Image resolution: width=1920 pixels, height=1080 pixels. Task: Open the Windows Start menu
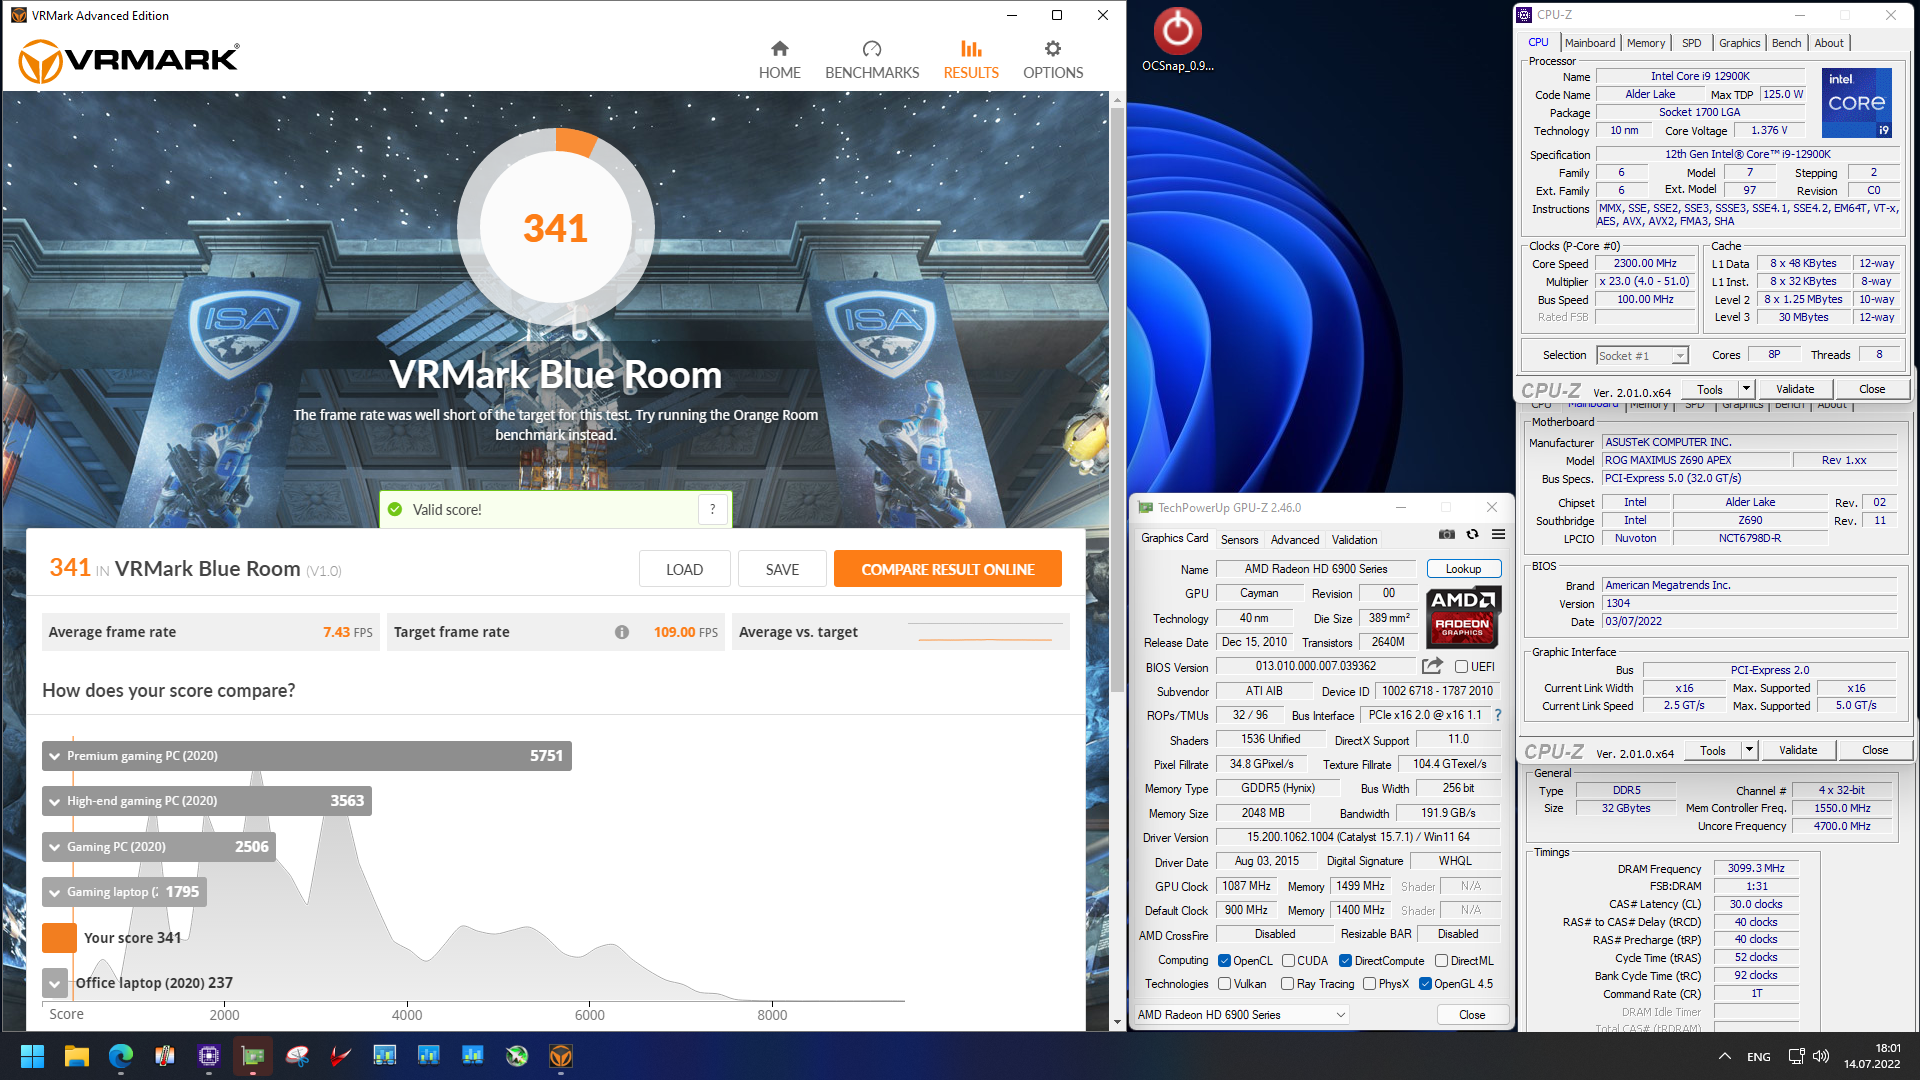point(32,1056)
